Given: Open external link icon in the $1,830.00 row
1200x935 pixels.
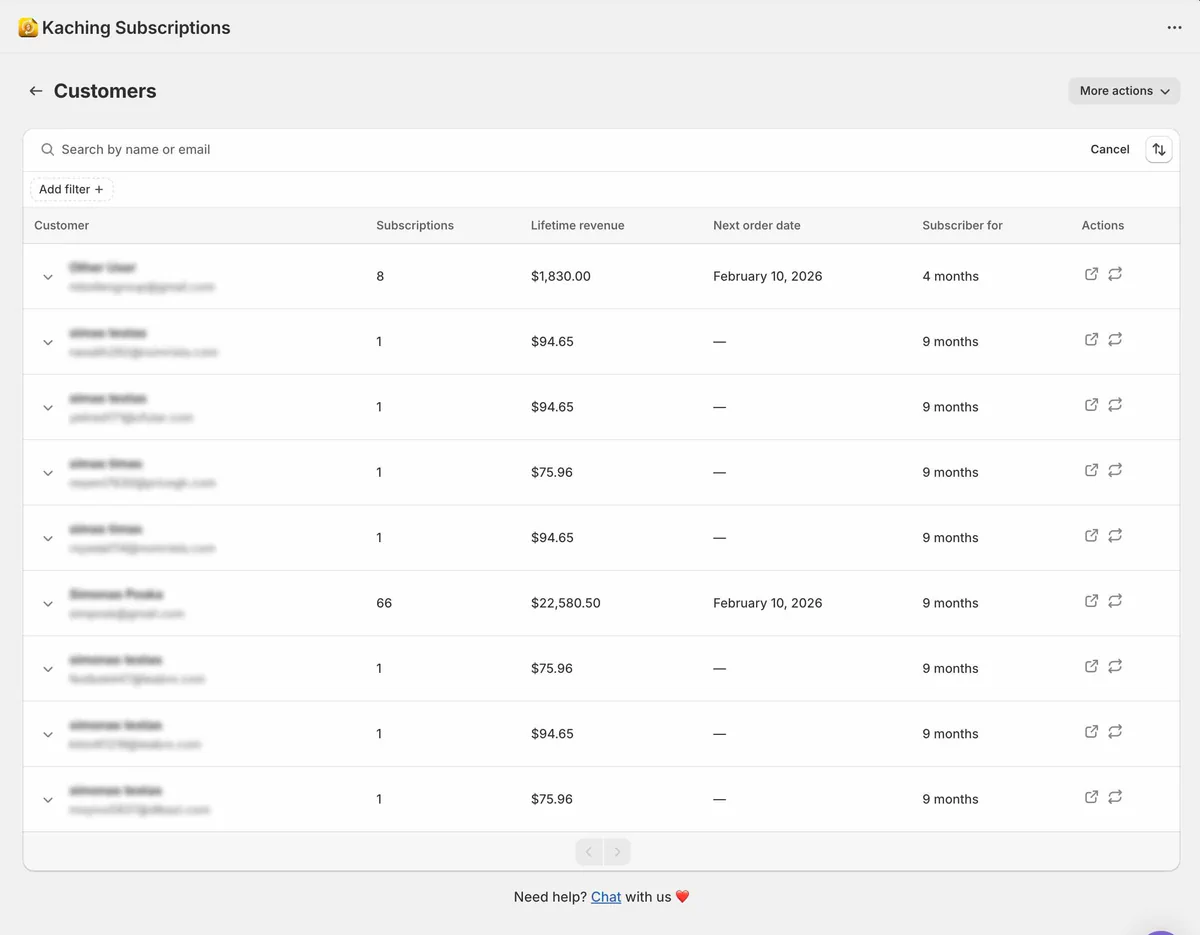Looking at the screenshot, I should pos(1092,274).
